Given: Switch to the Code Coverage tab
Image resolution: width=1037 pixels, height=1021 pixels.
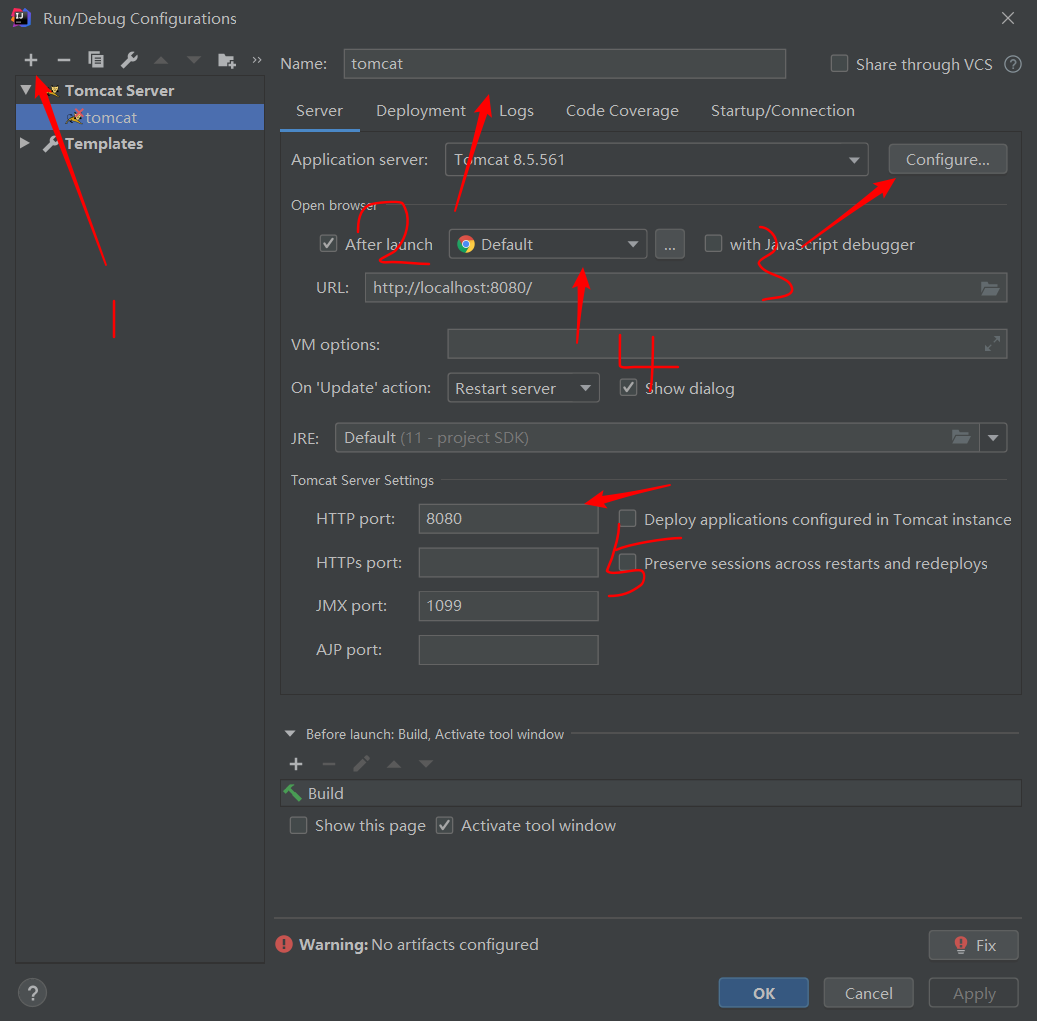Looking at the screenshot, I should (622, 110).
